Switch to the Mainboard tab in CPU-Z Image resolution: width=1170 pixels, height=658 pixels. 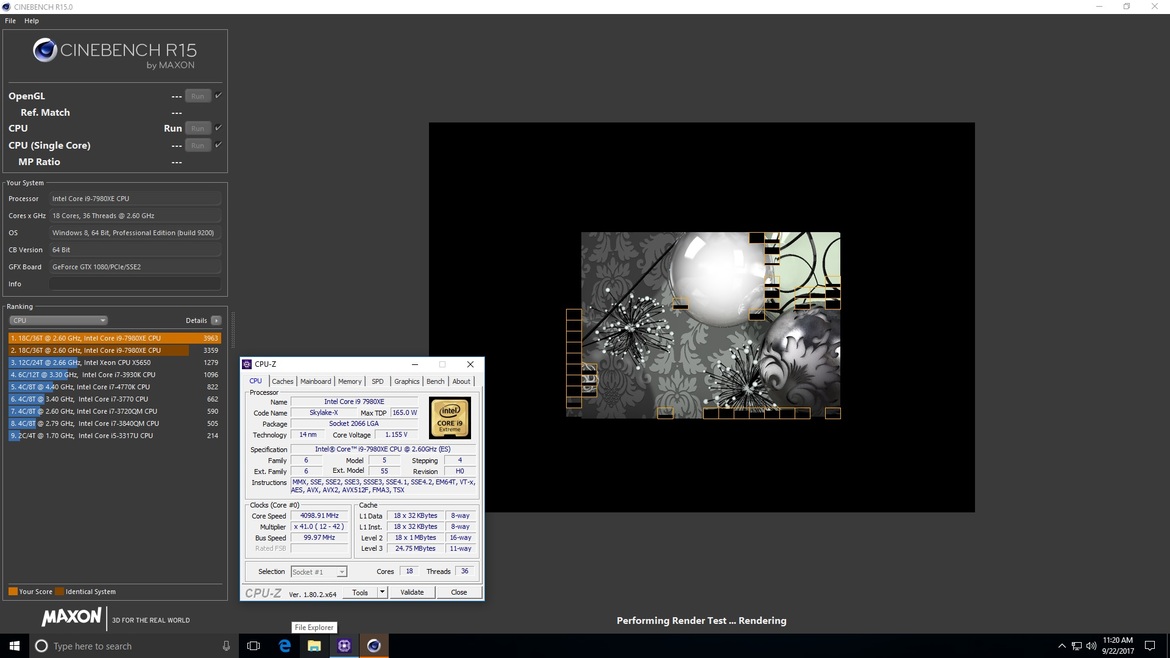[316, 381]
